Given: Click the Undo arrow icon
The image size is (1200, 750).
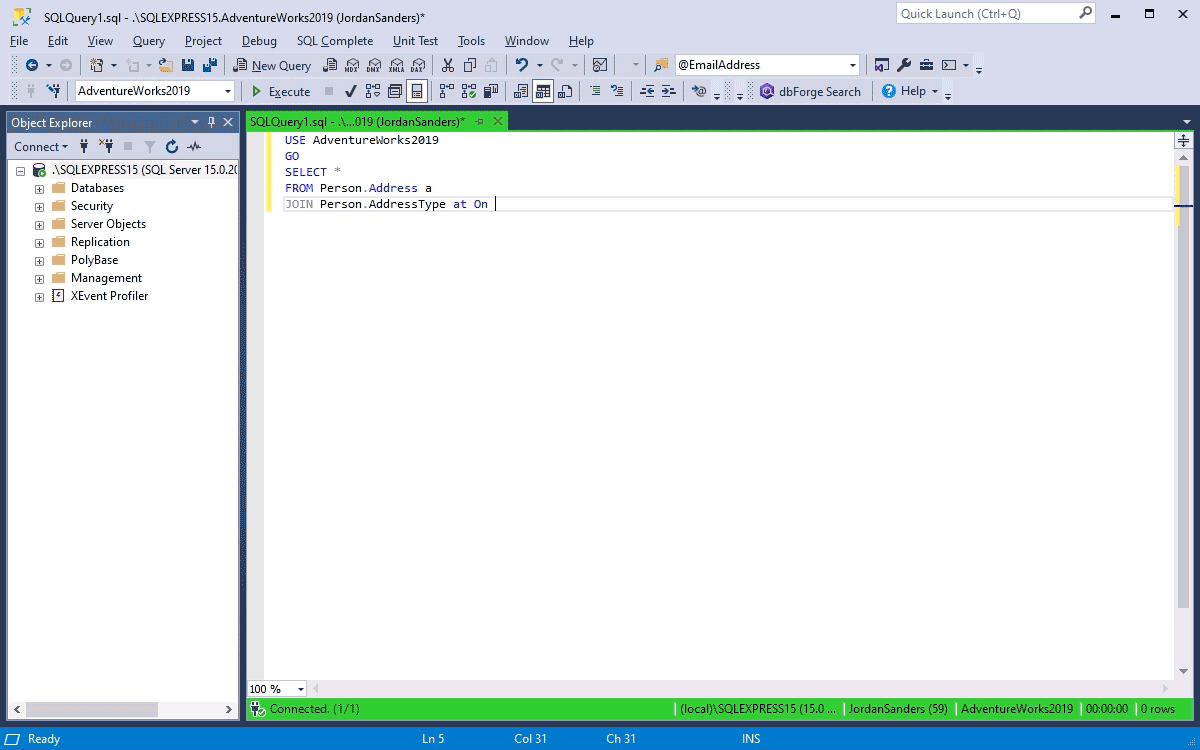Looking at the screenshot, I should click(521, 65).
